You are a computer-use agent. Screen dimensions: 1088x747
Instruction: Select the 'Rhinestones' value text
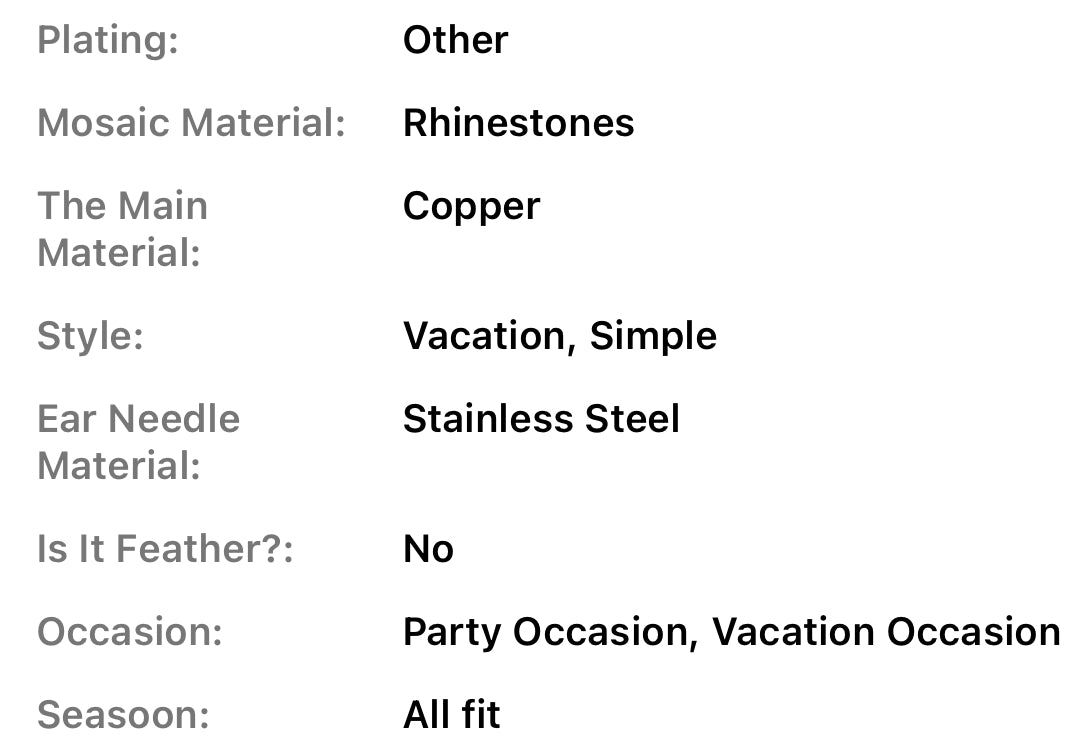(518, 124)
